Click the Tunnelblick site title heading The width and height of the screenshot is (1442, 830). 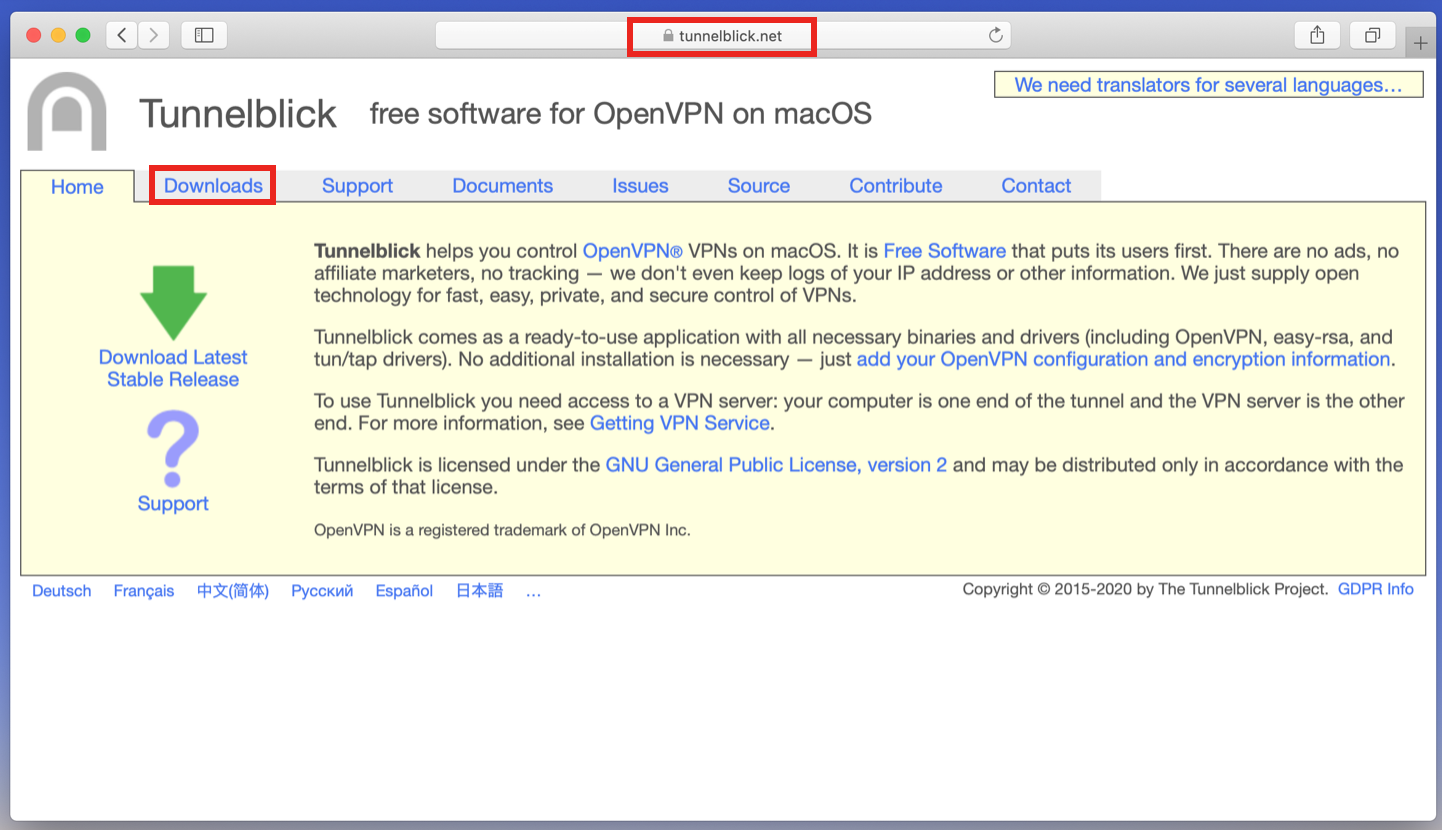pyautogui.click(x=238, y=113)
